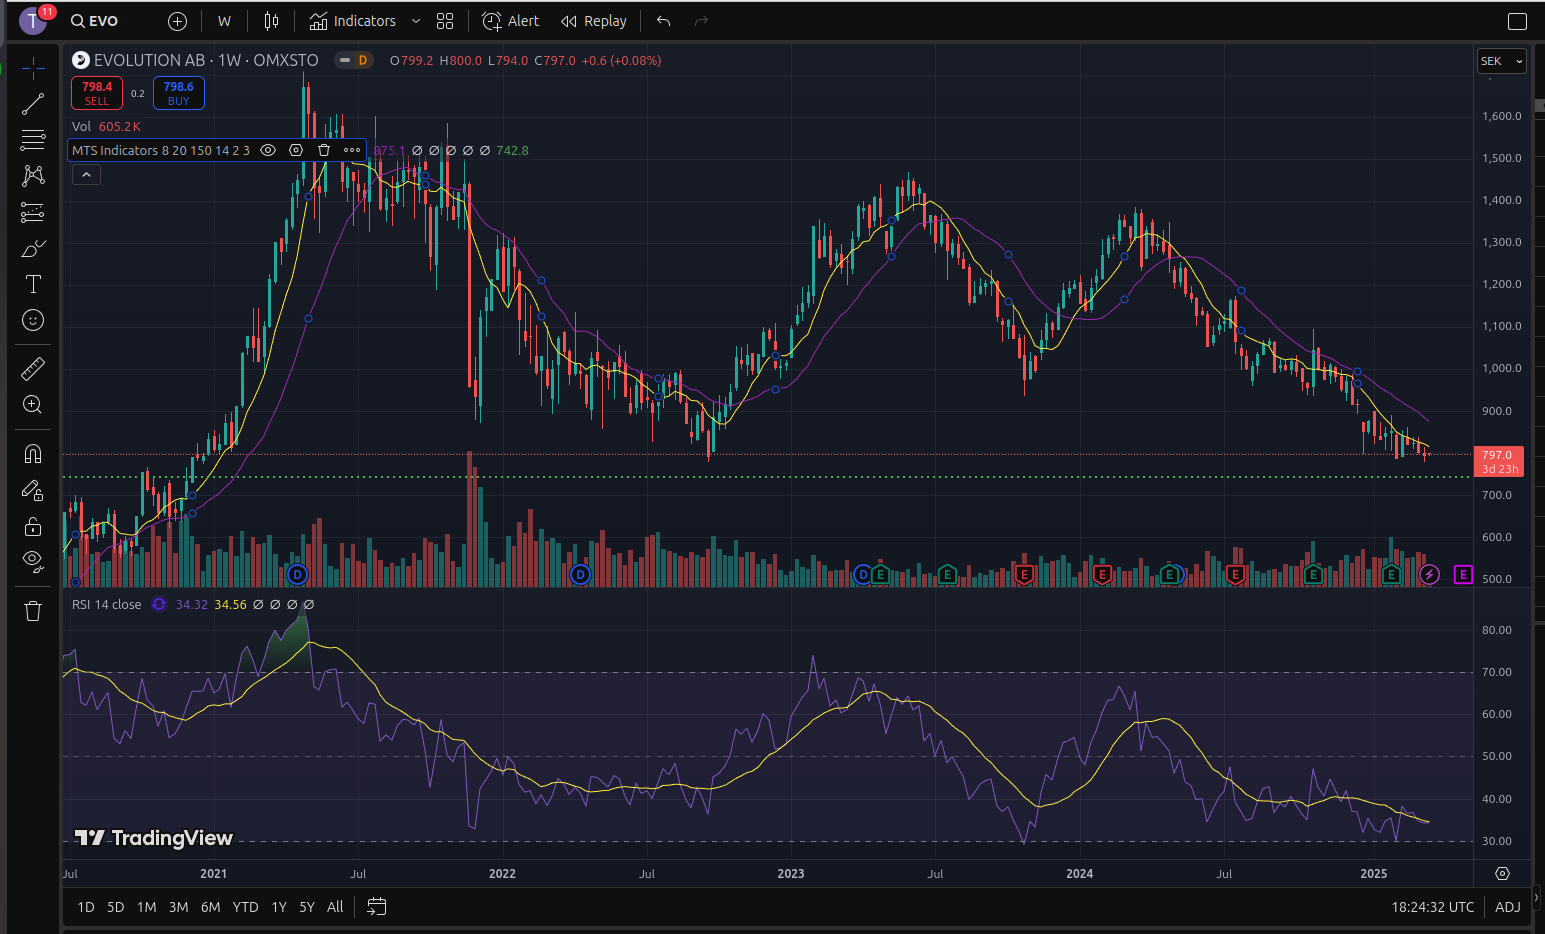This screenshot has height=934, width=1545.
Task: Click the EVOLUTION AB chart title
Action: pos(206,60)
